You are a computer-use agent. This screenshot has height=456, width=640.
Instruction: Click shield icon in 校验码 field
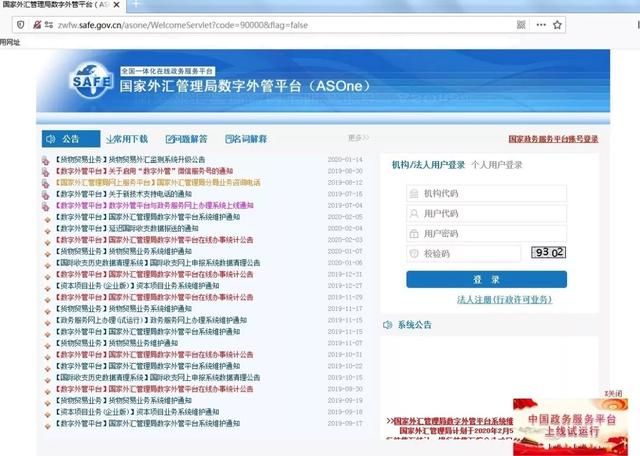[x=414, y=254]
